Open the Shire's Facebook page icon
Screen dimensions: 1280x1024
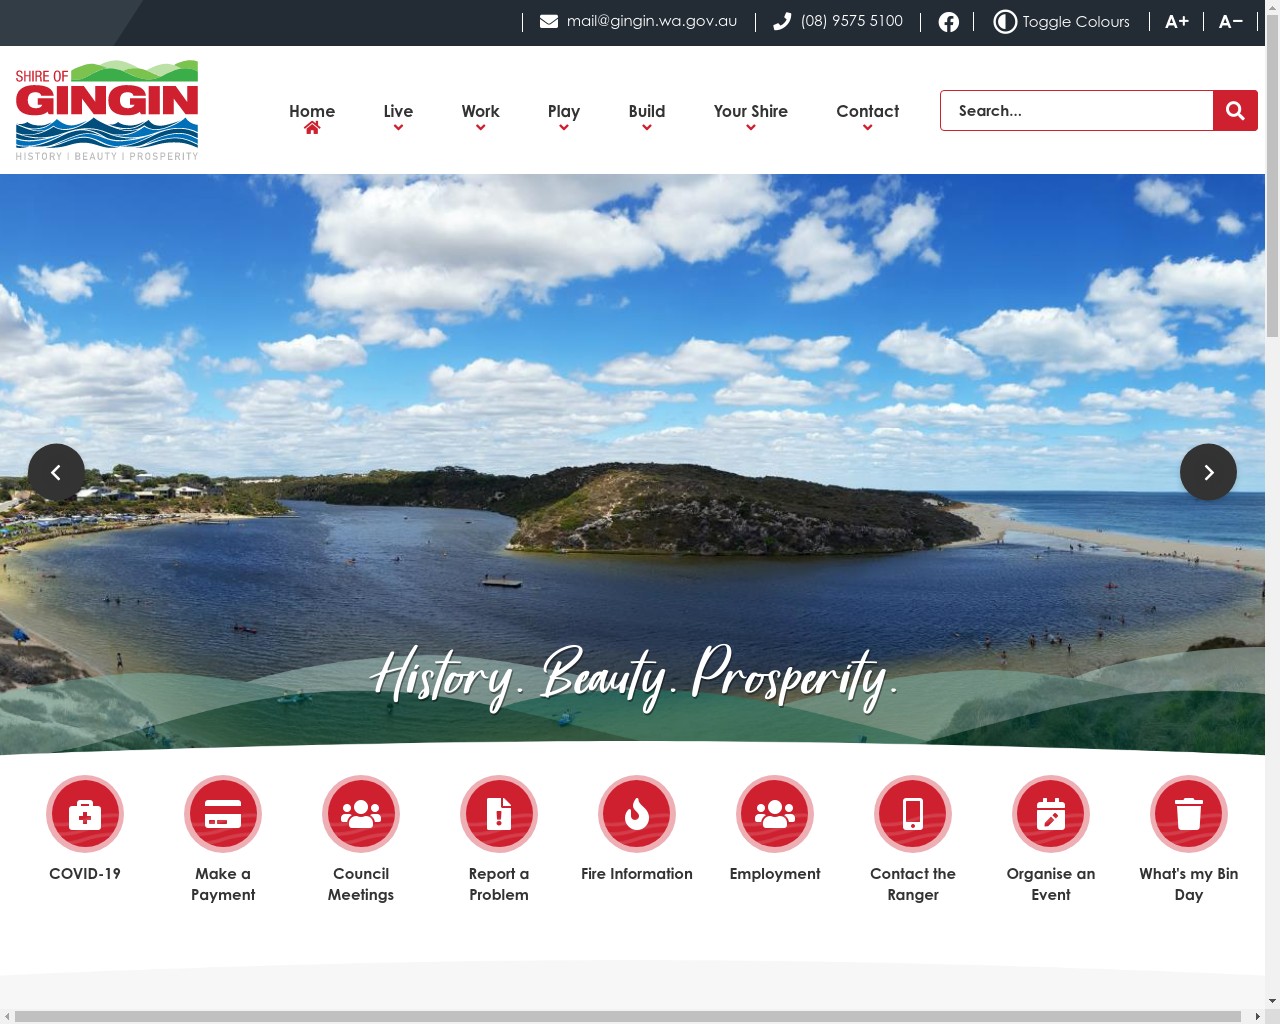tap(948, 21)
